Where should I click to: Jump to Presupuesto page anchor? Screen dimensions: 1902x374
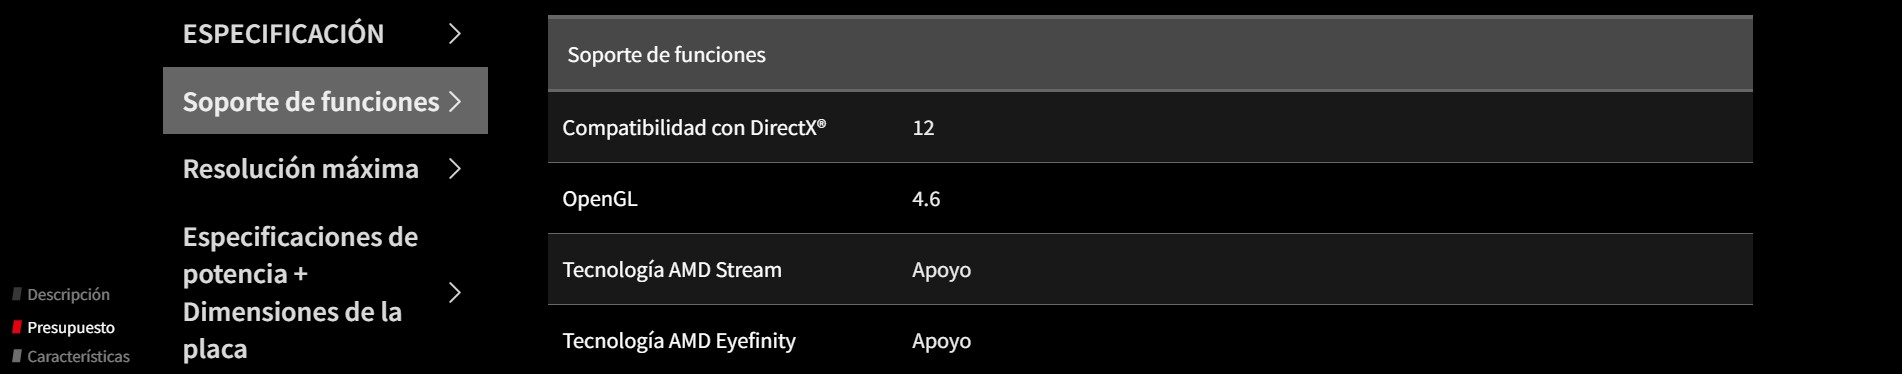(71, 327)
